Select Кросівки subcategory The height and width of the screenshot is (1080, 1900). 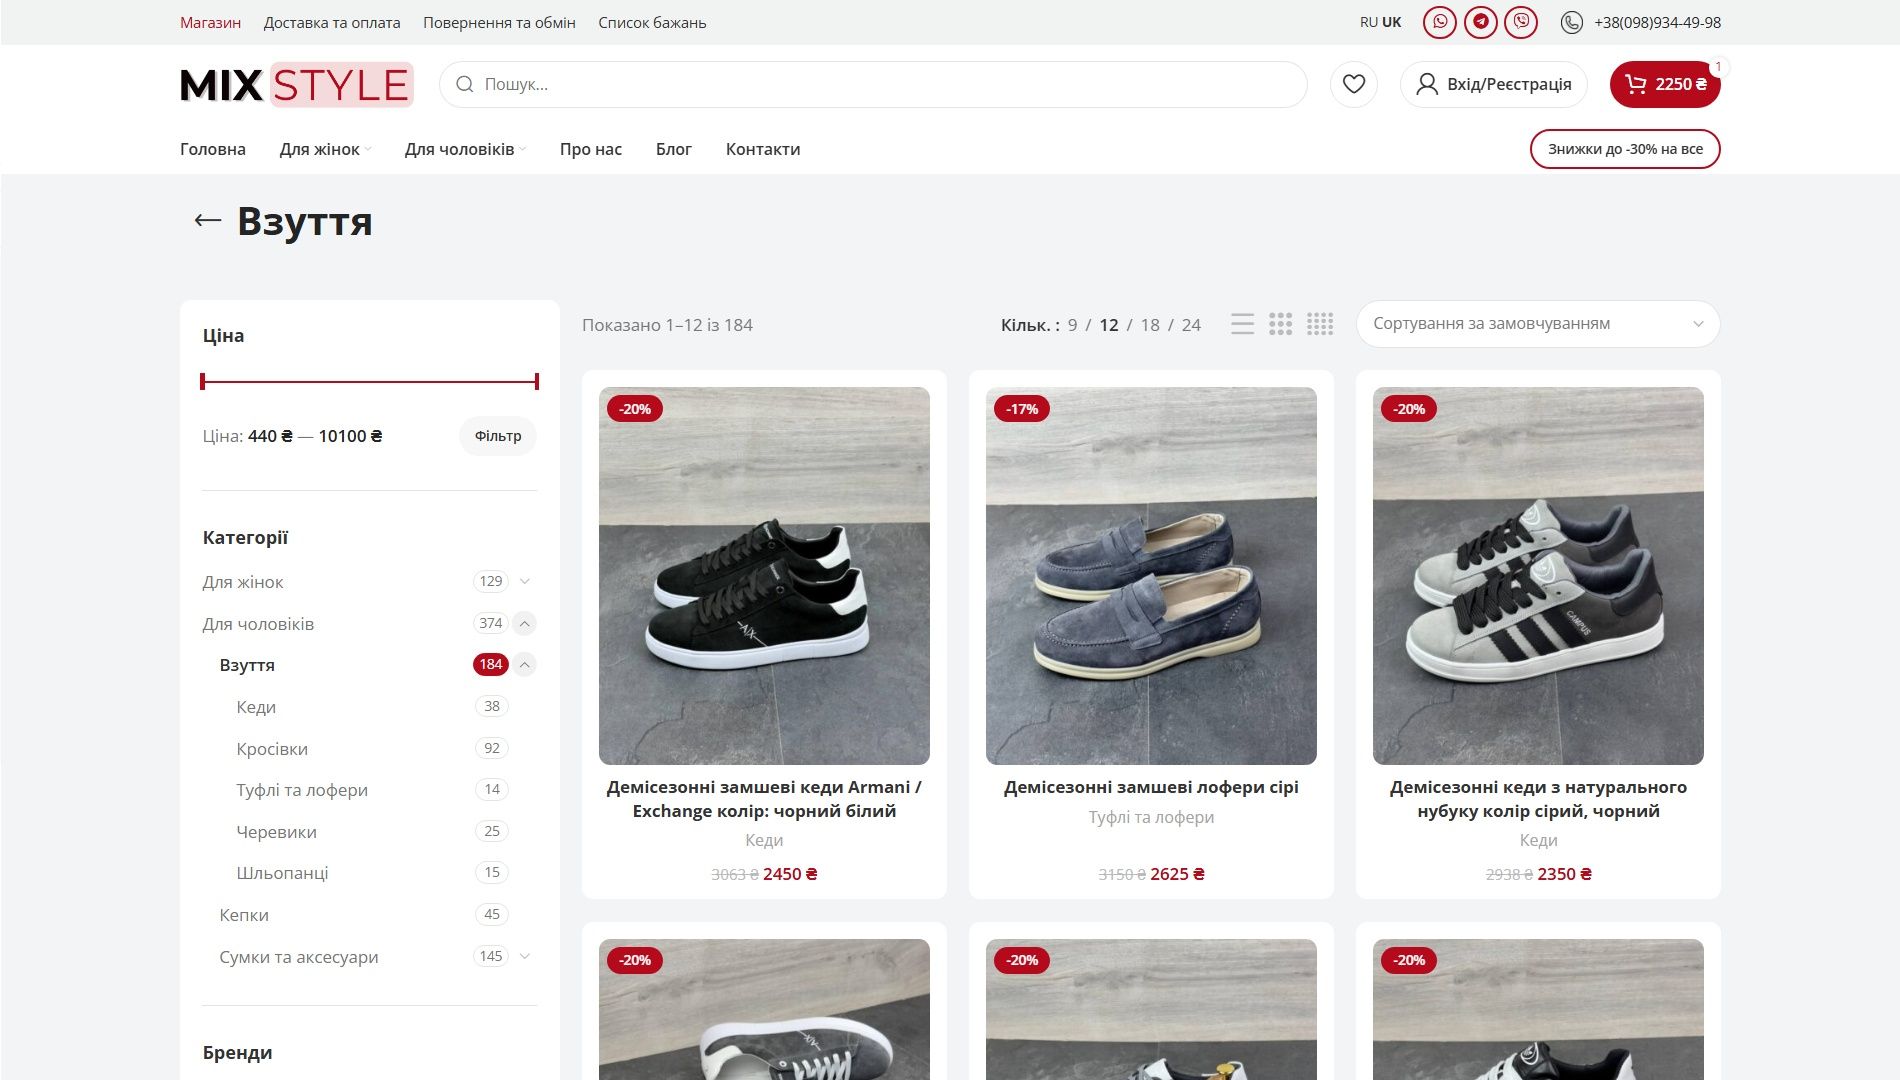pos(272,749)
